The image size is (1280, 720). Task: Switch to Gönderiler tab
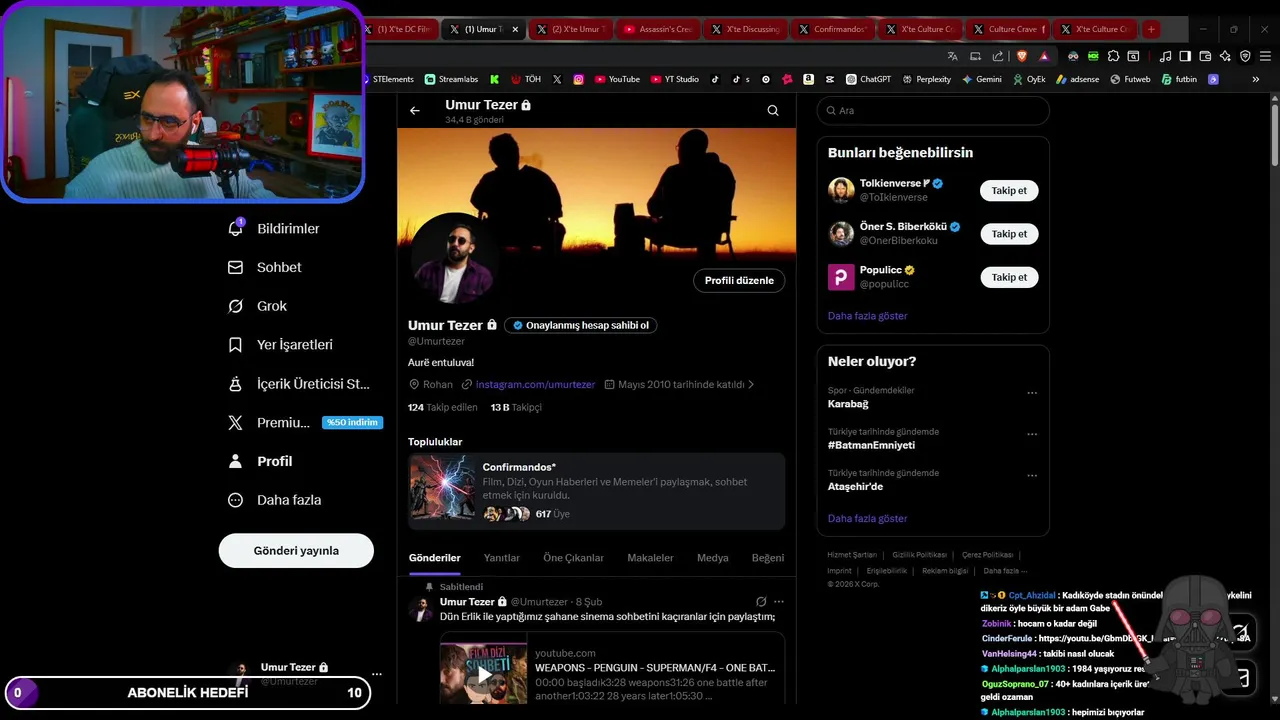click(435, 558)
